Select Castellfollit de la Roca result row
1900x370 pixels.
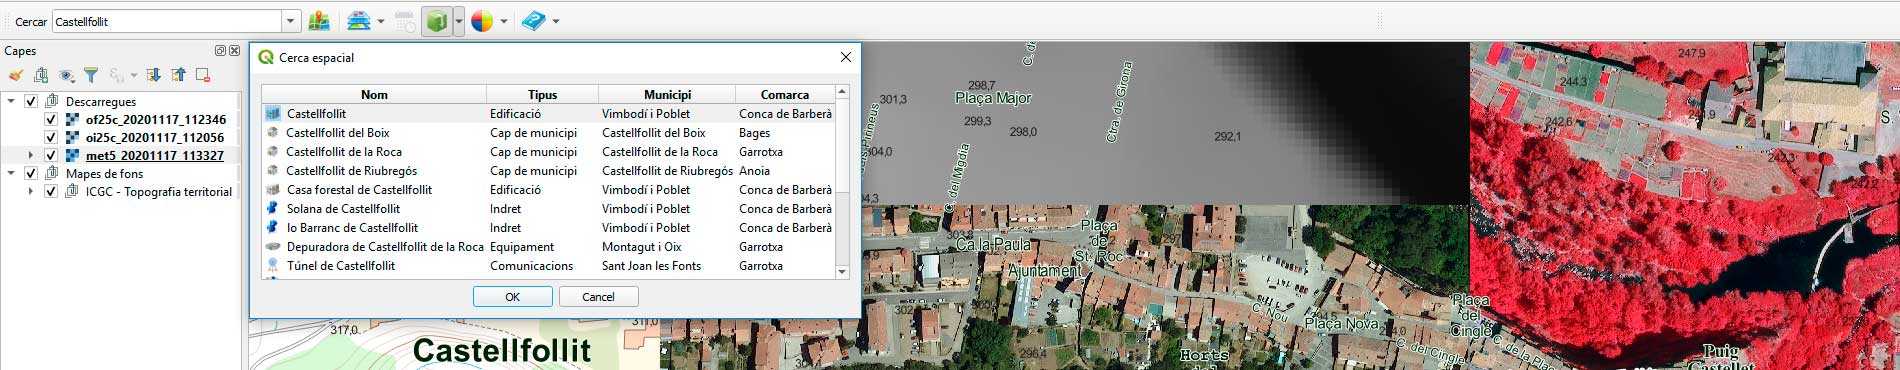pos(548,152)
